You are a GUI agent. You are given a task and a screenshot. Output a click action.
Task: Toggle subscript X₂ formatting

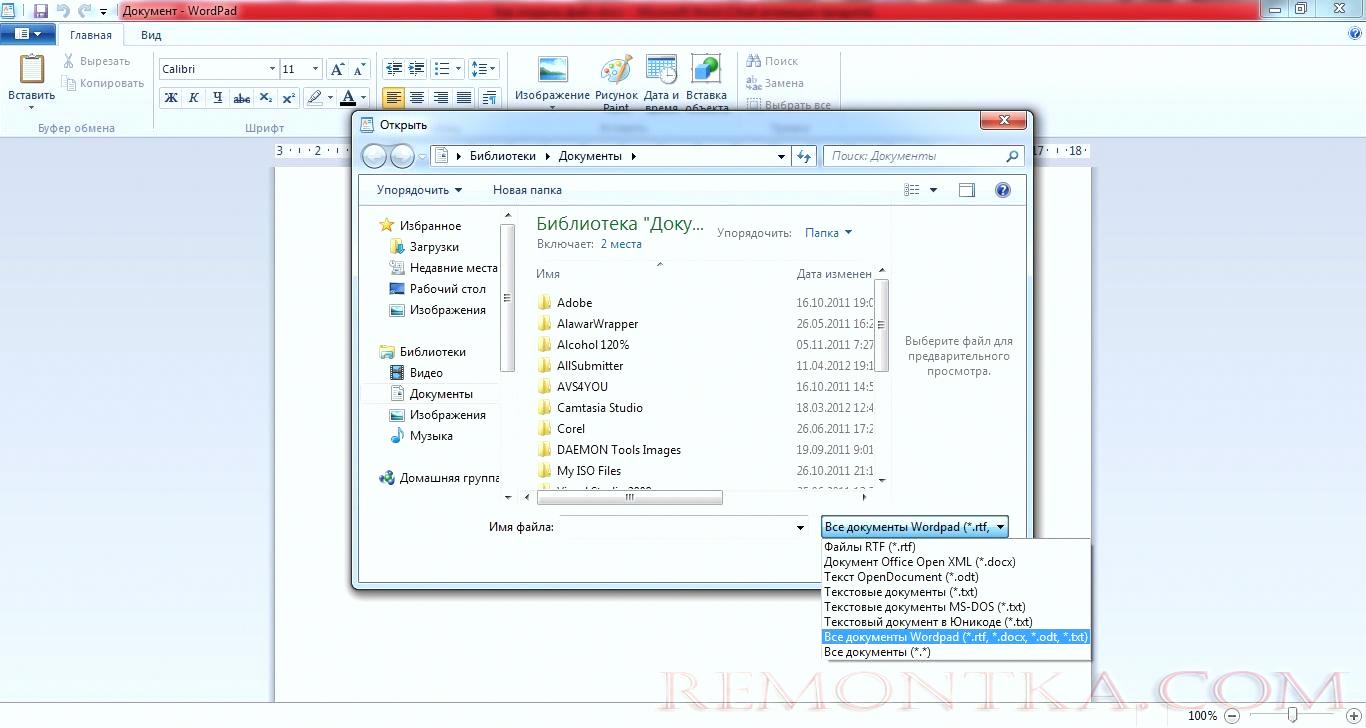[265, 98]
